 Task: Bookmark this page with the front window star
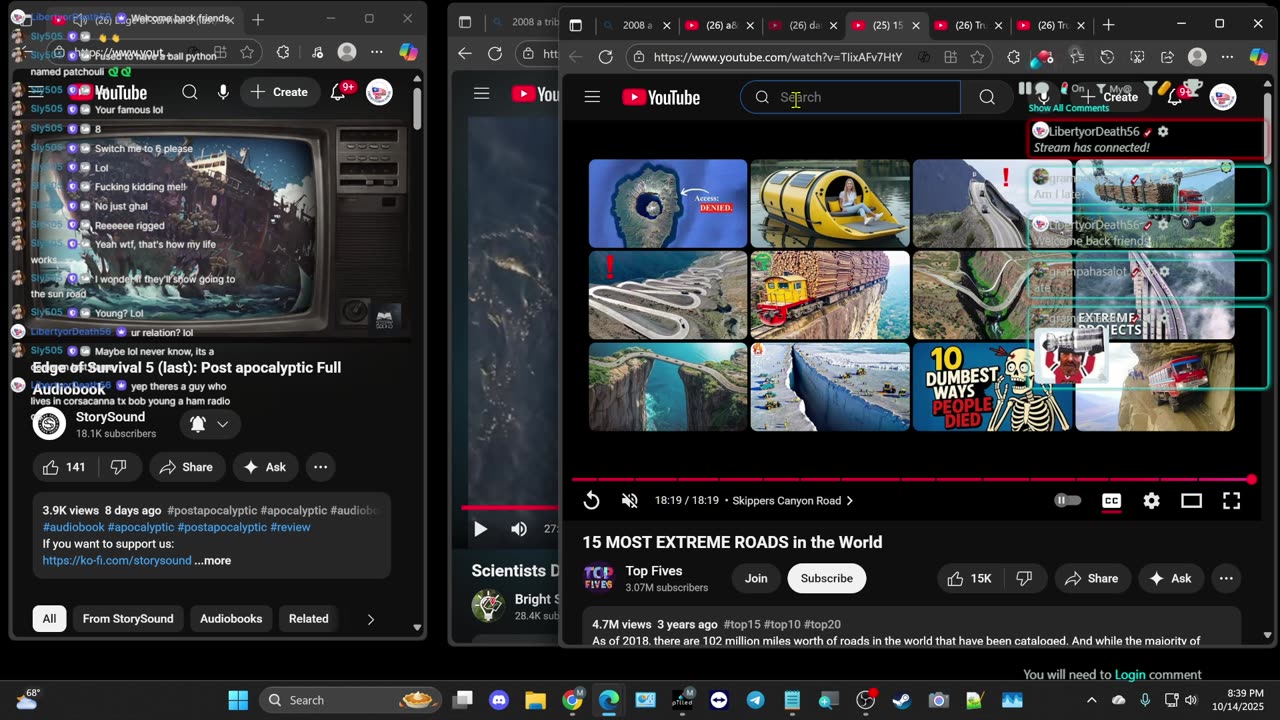point(977,57)
